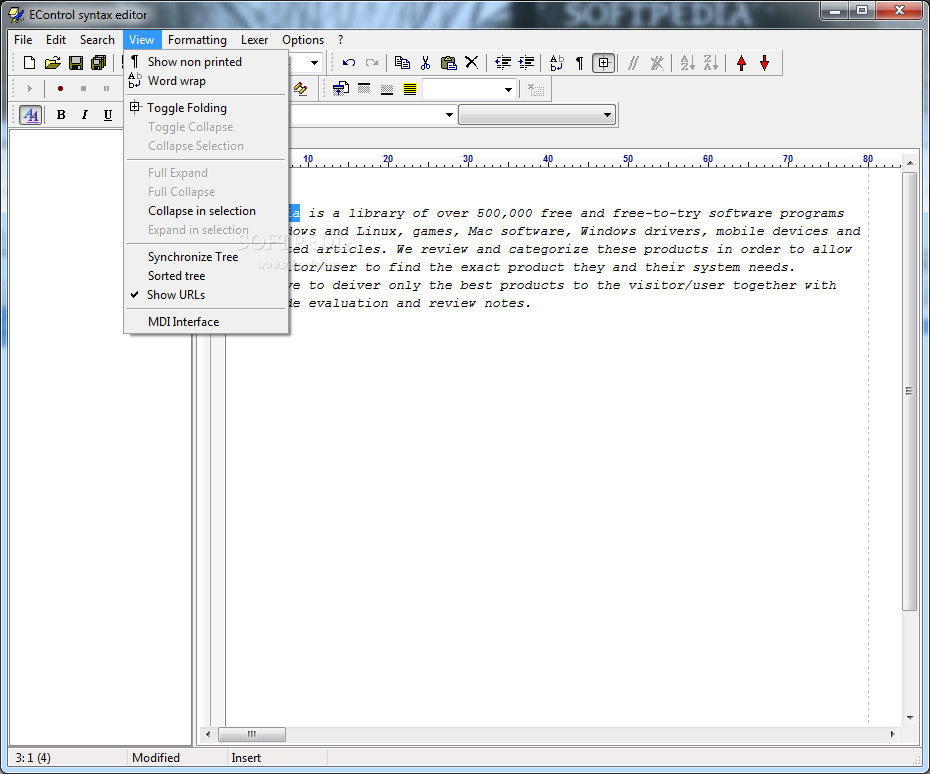Choose Synchronize Tree option
The image size is (930, 774).
(x=206, y=257)
